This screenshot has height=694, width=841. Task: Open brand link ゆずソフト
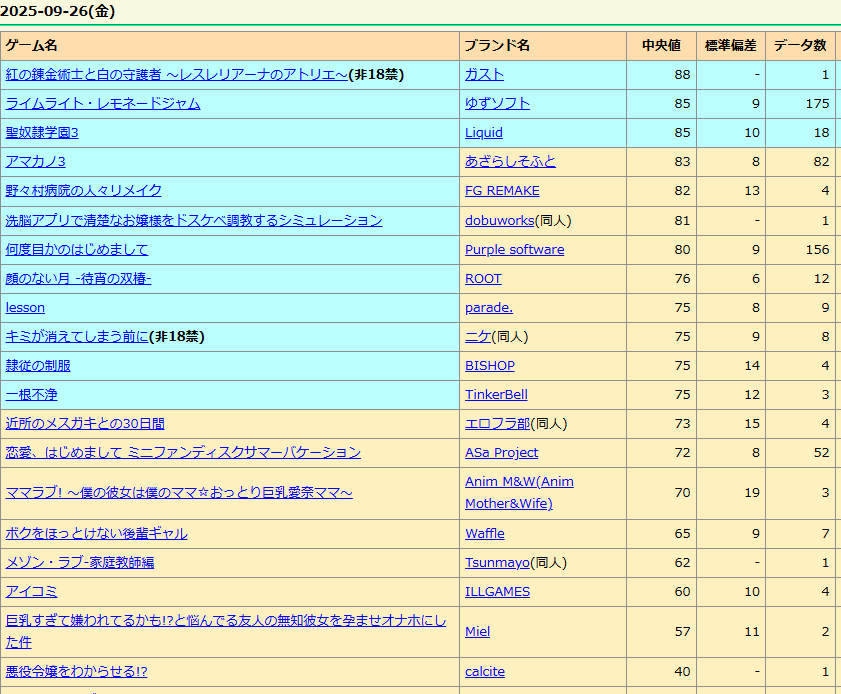497,104
